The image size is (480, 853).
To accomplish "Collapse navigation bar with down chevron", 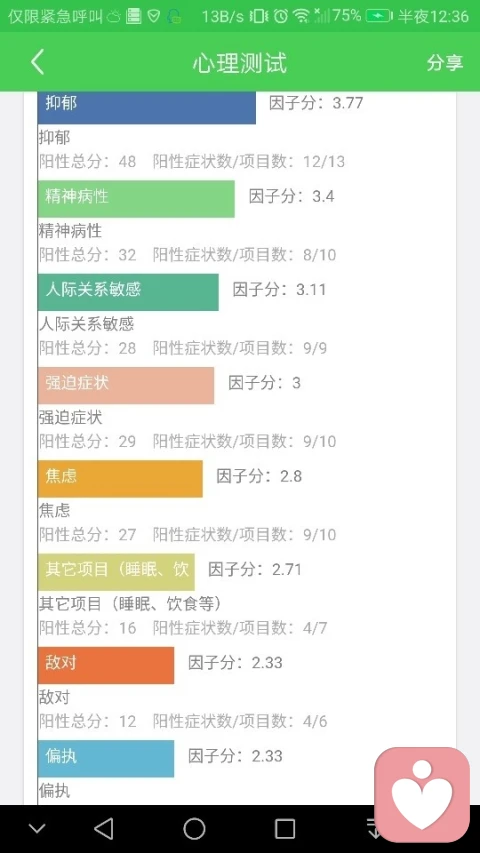I will [x=37, y=829].
